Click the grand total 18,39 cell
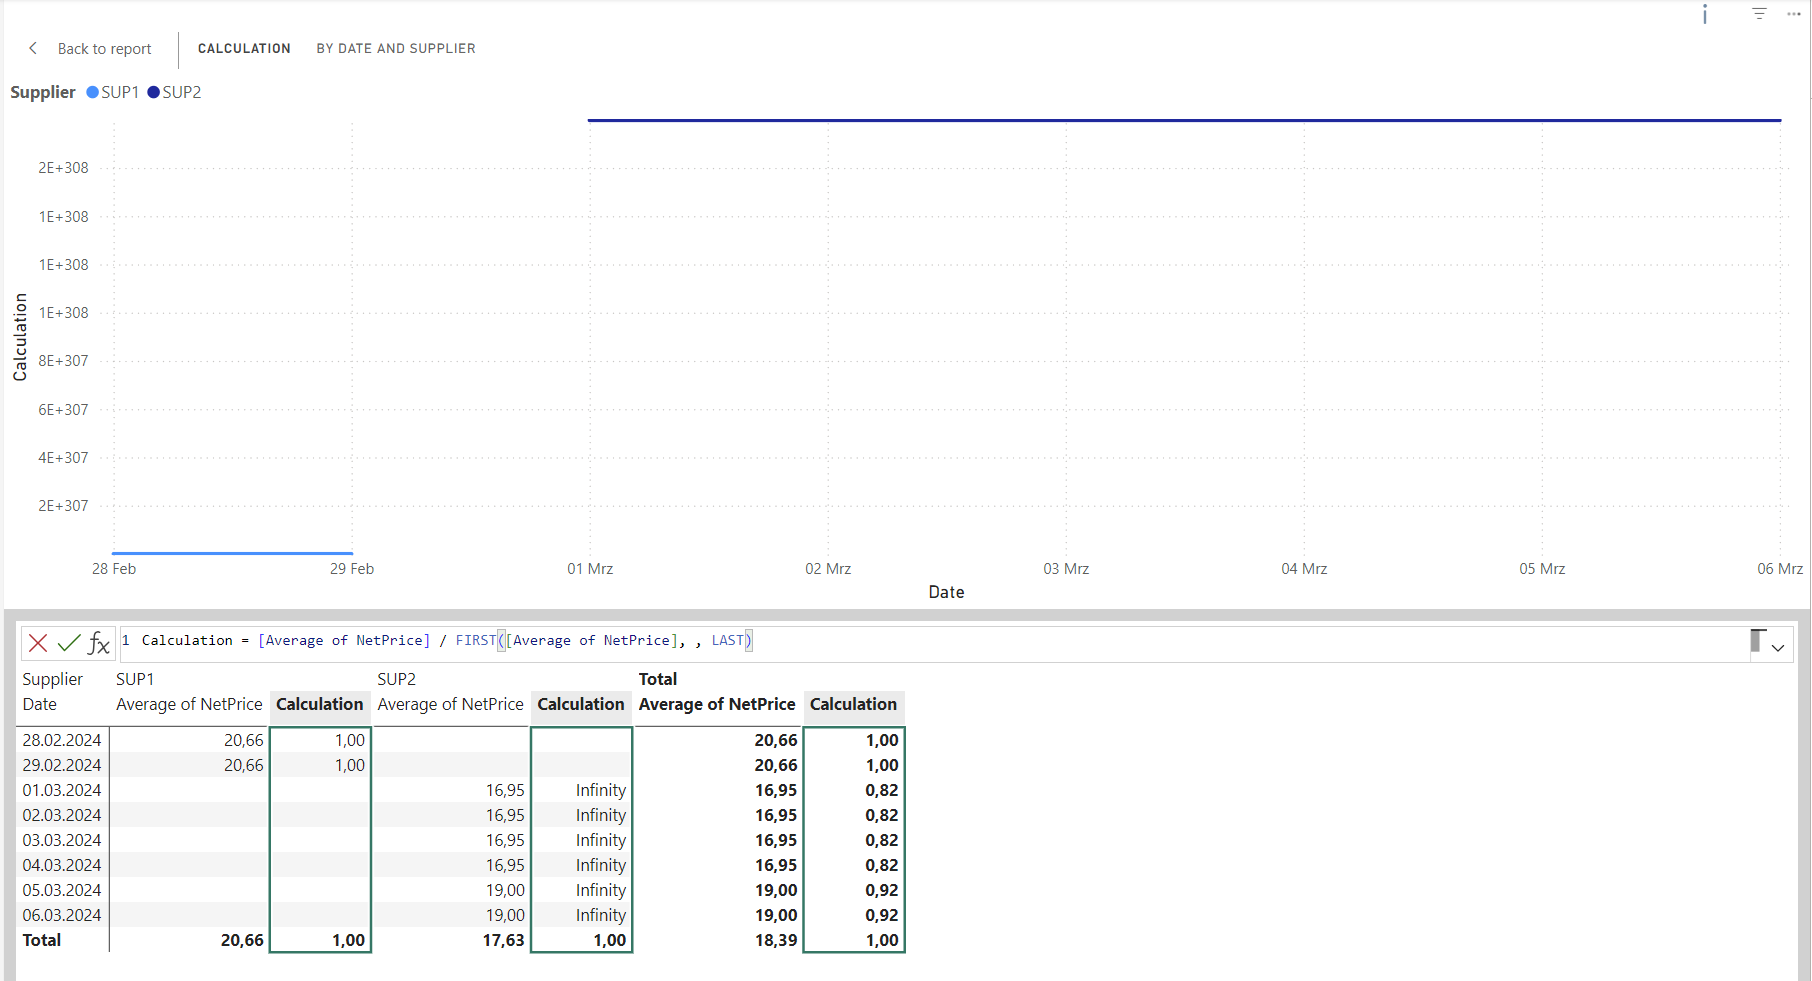This screenshot has height=981, width=1812. (x=776, y=941)
